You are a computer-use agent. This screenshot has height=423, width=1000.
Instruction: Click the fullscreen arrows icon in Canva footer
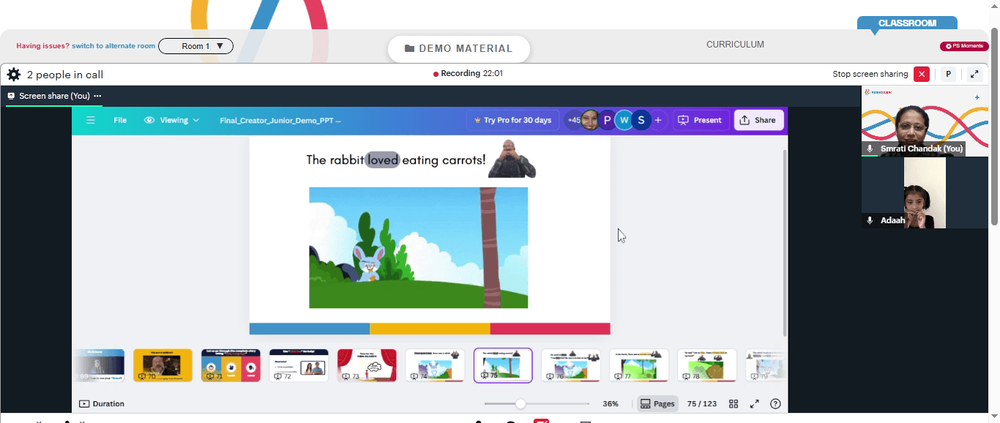click(754, 404)
